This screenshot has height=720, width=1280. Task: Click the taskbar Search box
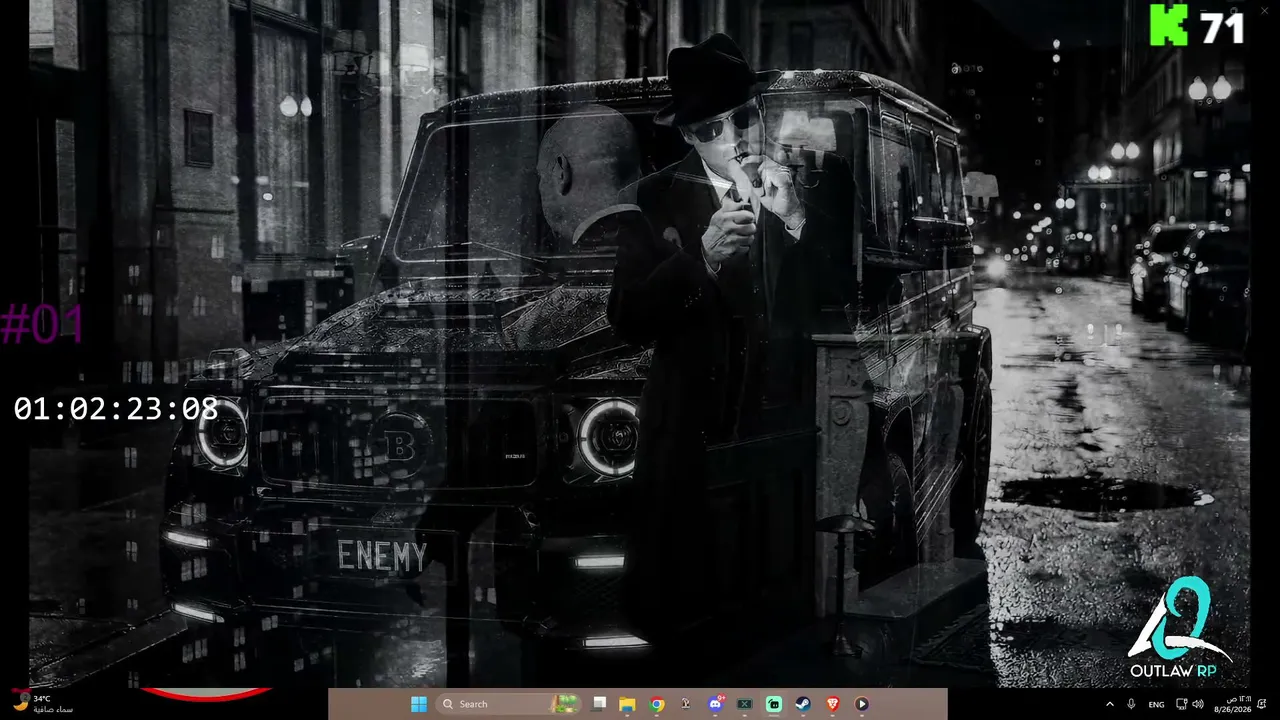pos(510,704)
